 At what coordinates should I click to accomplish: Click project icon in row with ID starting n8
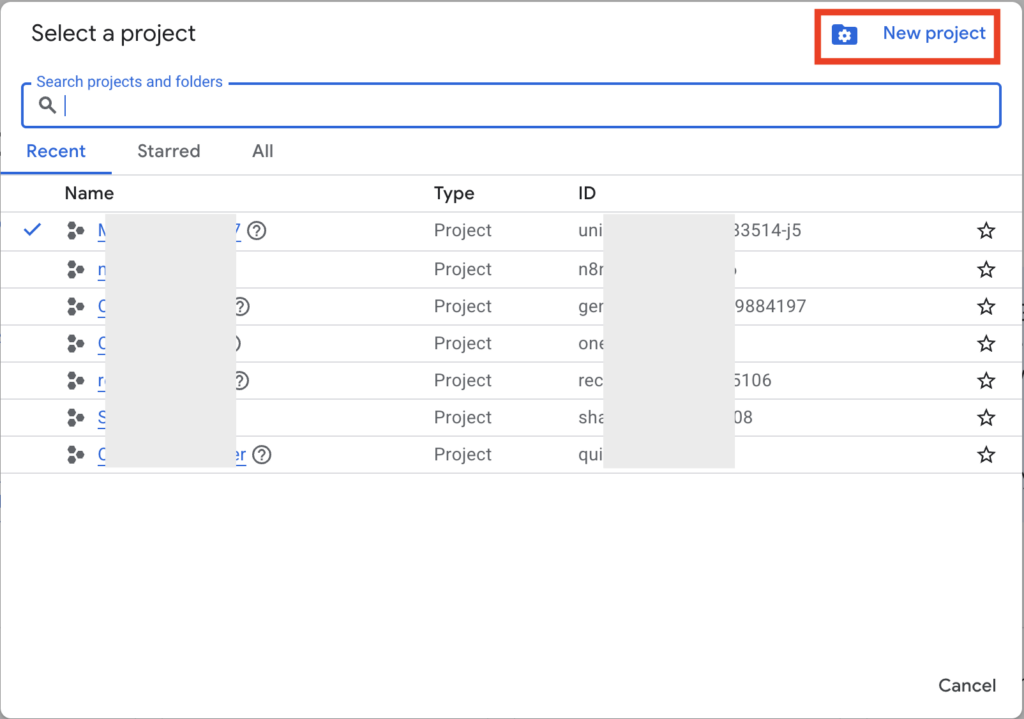click(x=76, y=269)
